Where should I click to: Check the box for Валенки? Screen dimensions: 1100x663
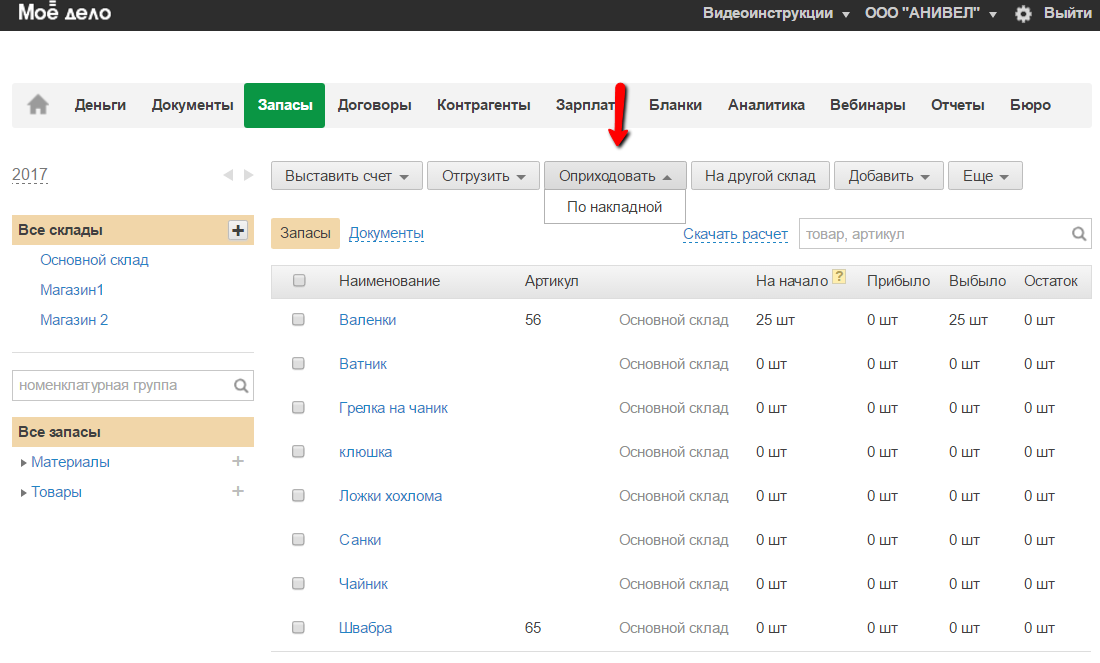pos(298,320)
